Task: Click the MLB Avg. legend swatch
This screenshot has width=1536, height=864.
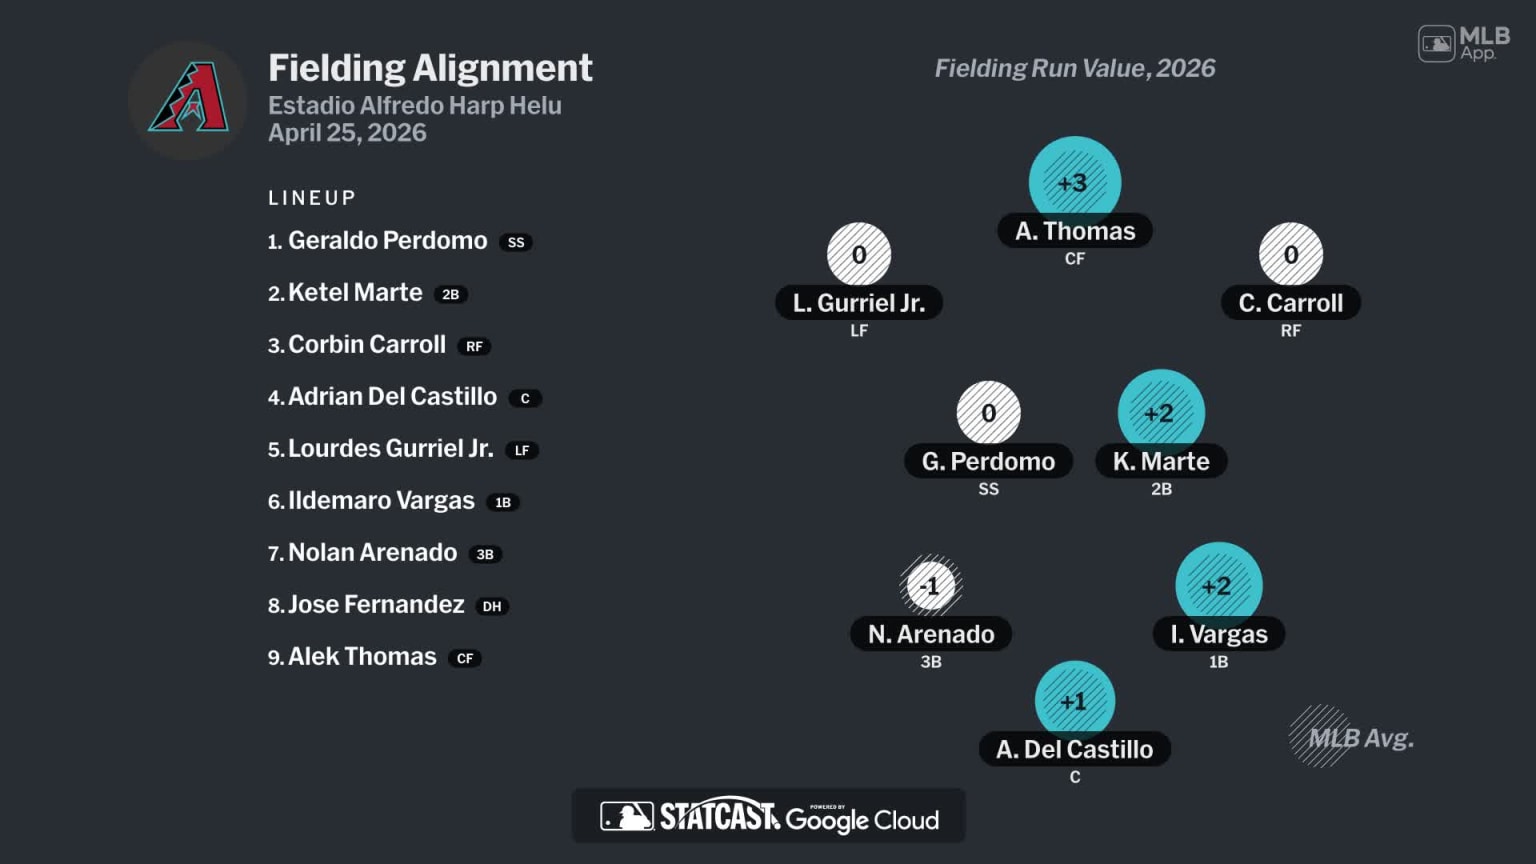Action: 1319,736
